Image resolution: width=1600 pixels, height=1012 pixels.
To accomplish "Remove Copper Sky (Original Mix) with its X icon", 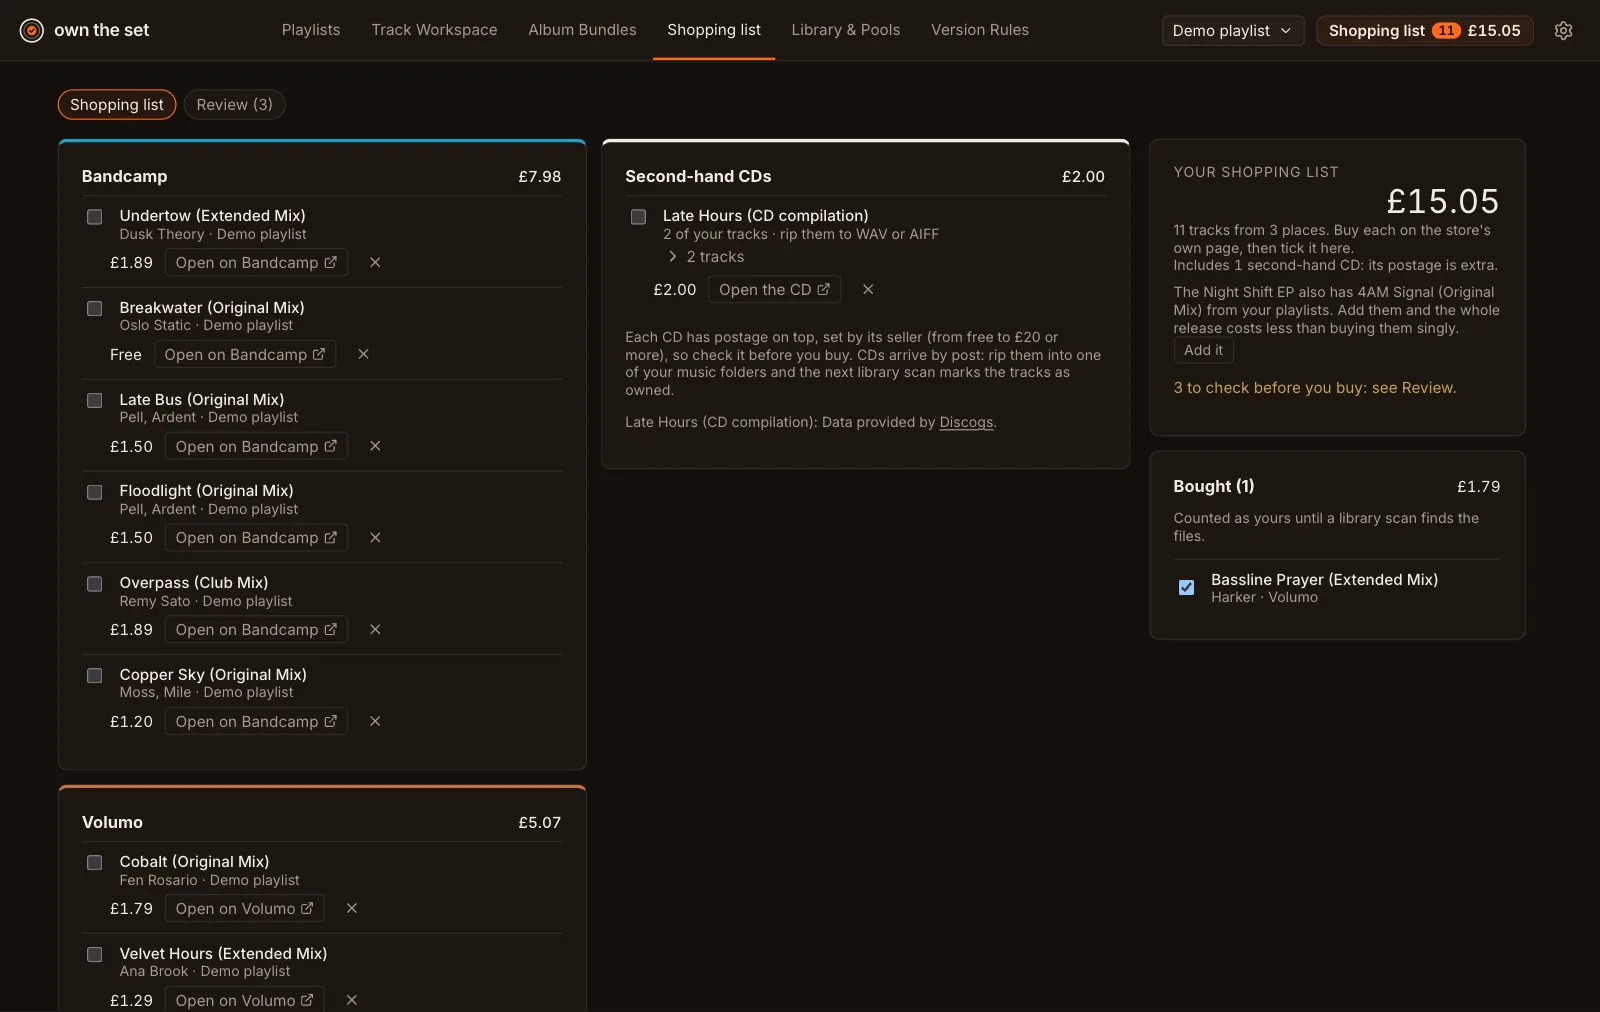I will 375,722.
